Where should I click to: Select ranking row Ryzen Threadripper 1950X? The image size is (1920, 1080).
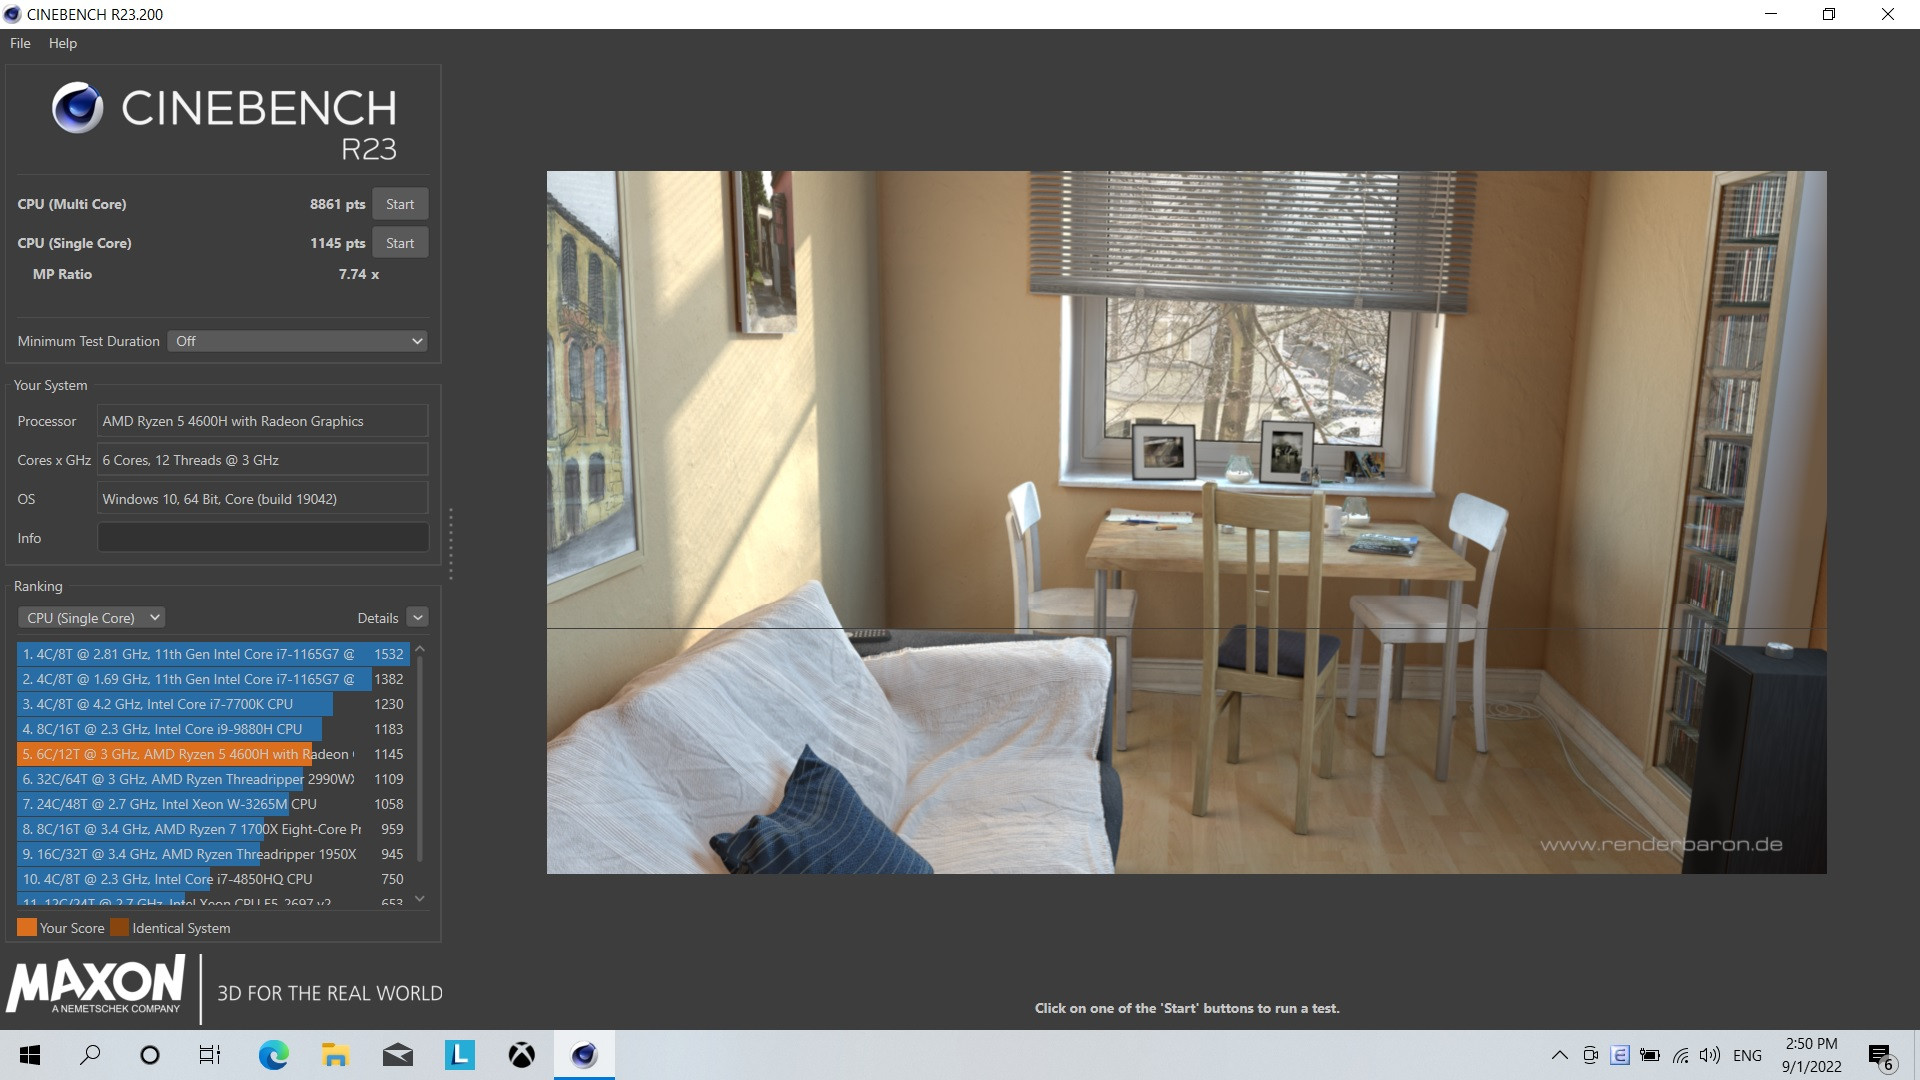(x=213, y=854)
